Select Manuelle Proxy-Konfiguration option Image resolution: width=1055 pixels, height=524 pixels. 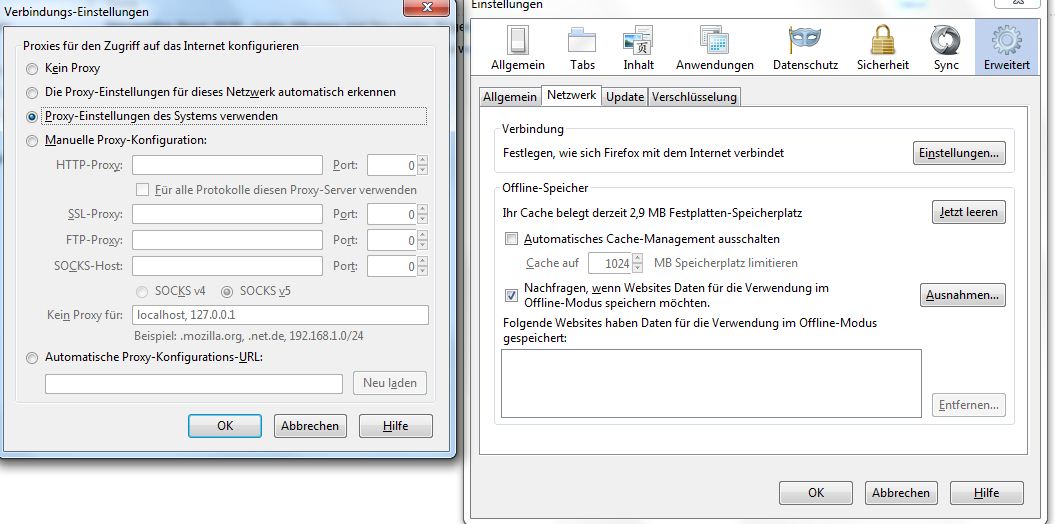point(32,141)
